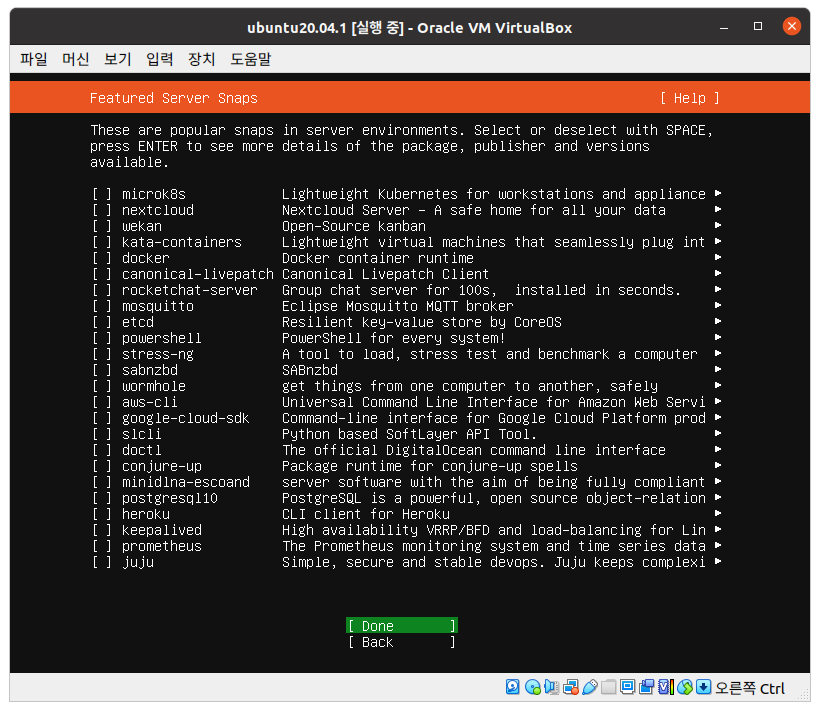Click 'Docker container runtime' description text

click(378, 258)
